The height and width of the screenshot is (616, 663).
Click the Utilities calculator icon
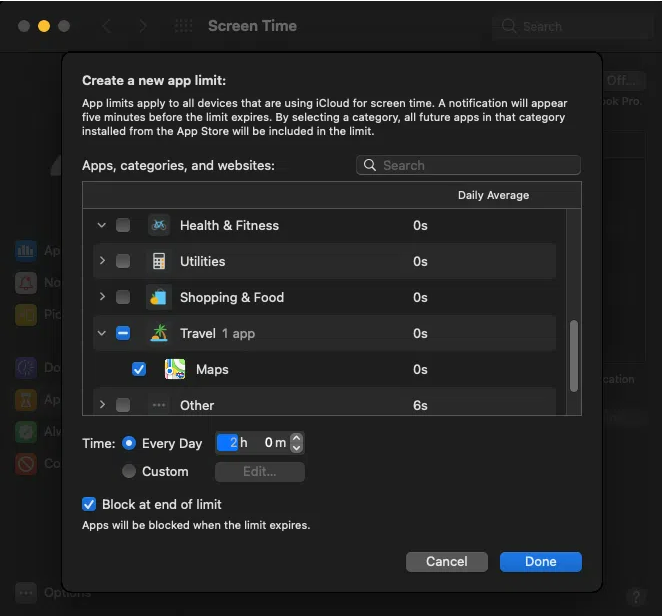pos(158,261)
